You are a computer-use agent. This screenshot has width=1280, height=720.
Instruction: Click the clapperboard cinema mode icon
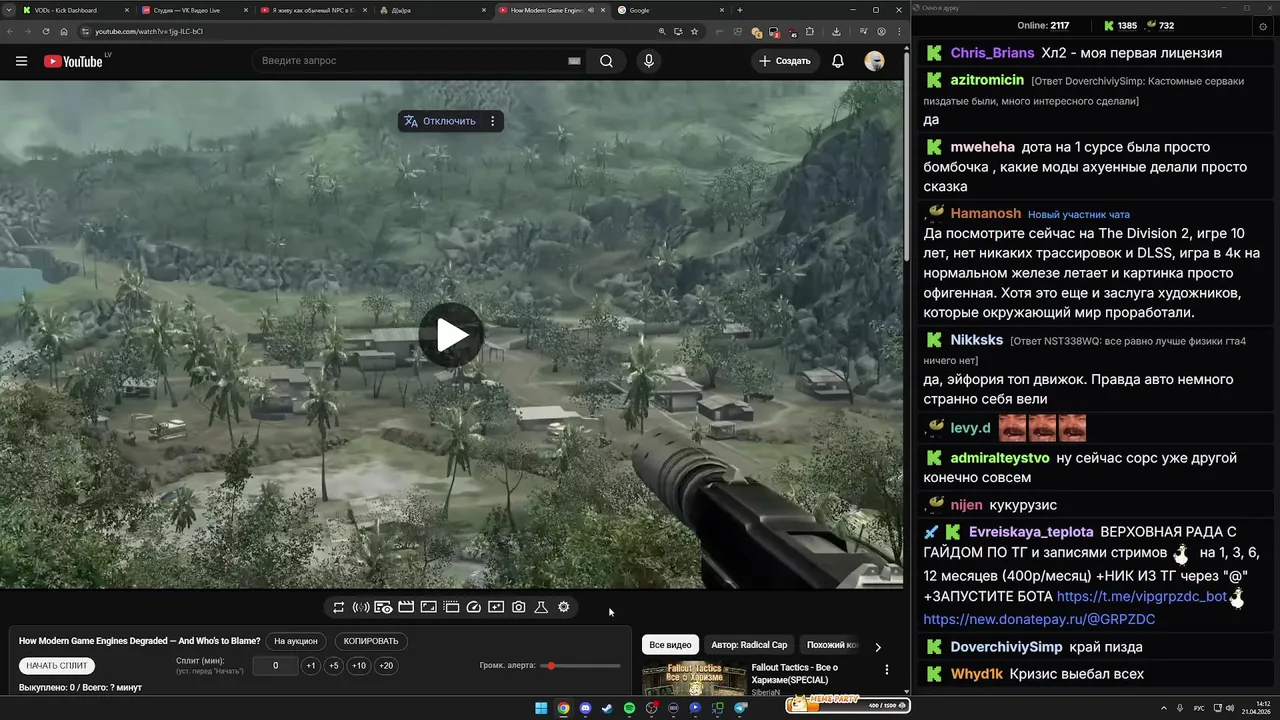pos(406,607)
